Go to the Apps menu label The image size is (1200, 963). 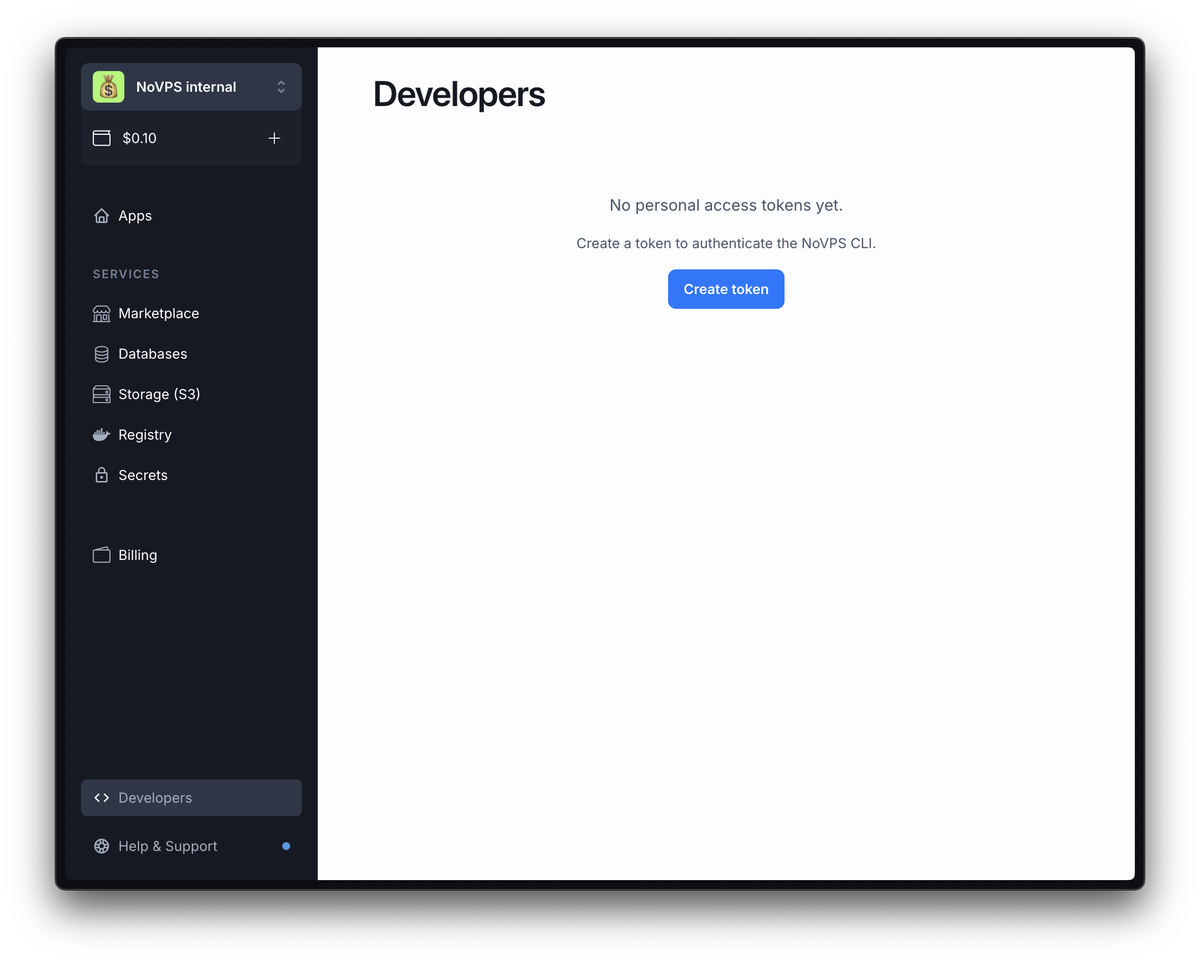[x=135, y=216]
